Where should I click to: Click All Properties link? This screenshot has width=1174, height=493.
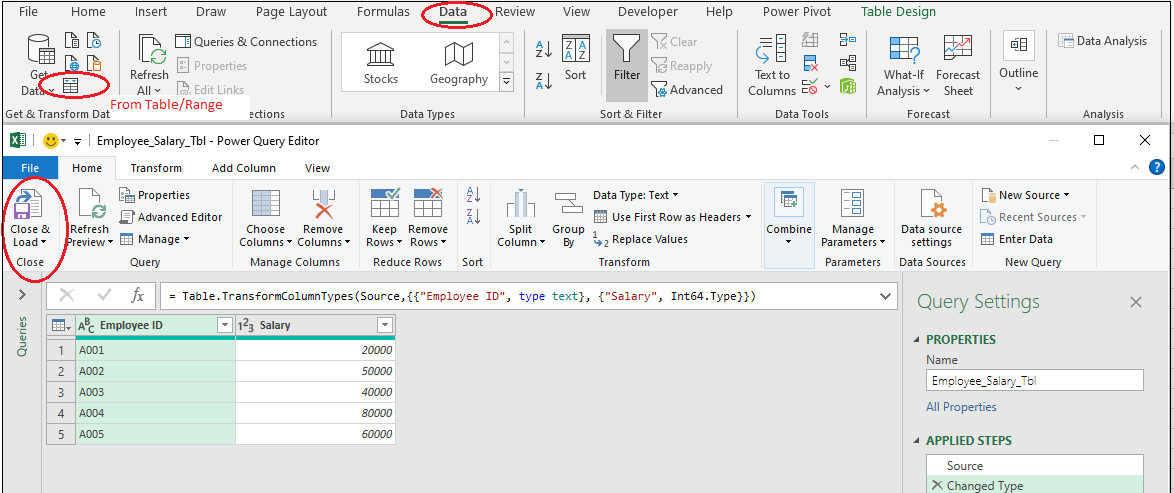[961, 407]
